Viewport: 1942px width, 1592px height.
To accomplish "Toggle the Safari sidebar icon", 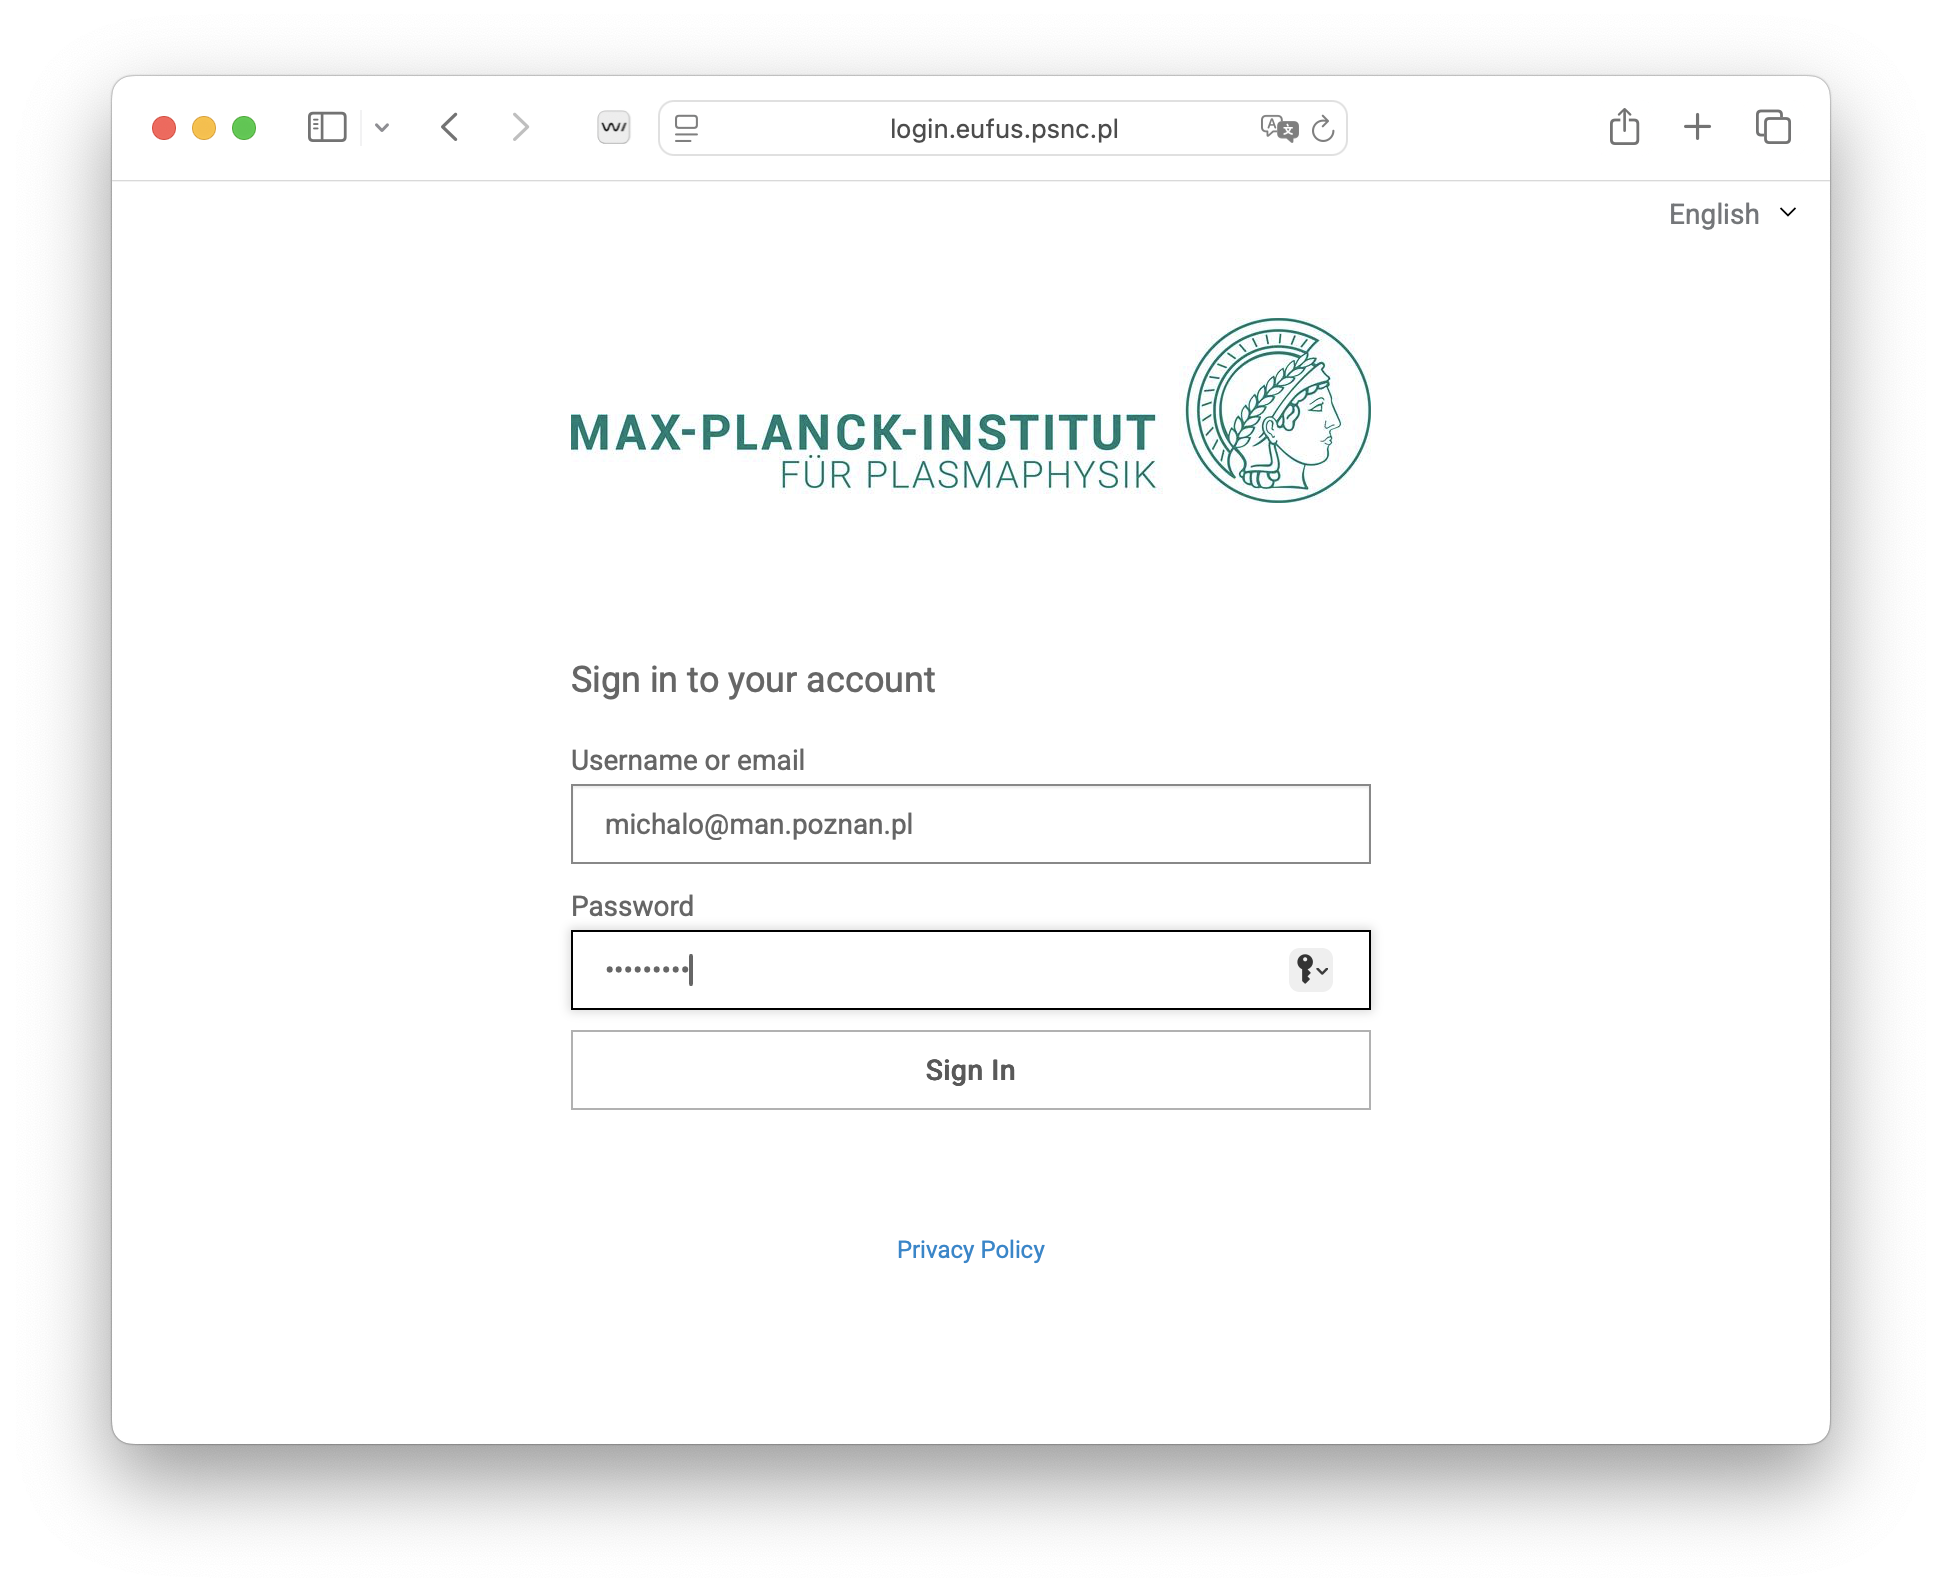I will tap(327, 127).
